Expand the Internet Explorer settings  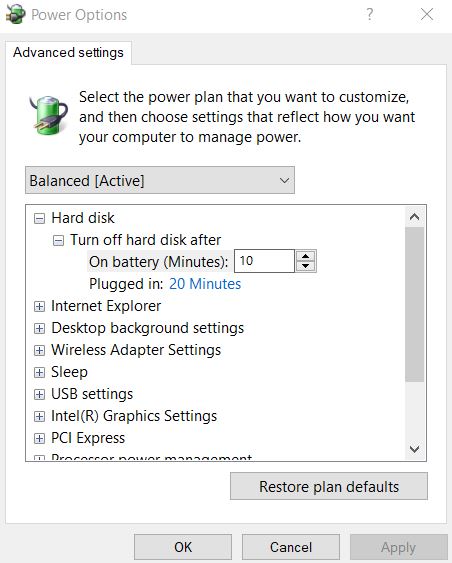(x=39, y=306)
